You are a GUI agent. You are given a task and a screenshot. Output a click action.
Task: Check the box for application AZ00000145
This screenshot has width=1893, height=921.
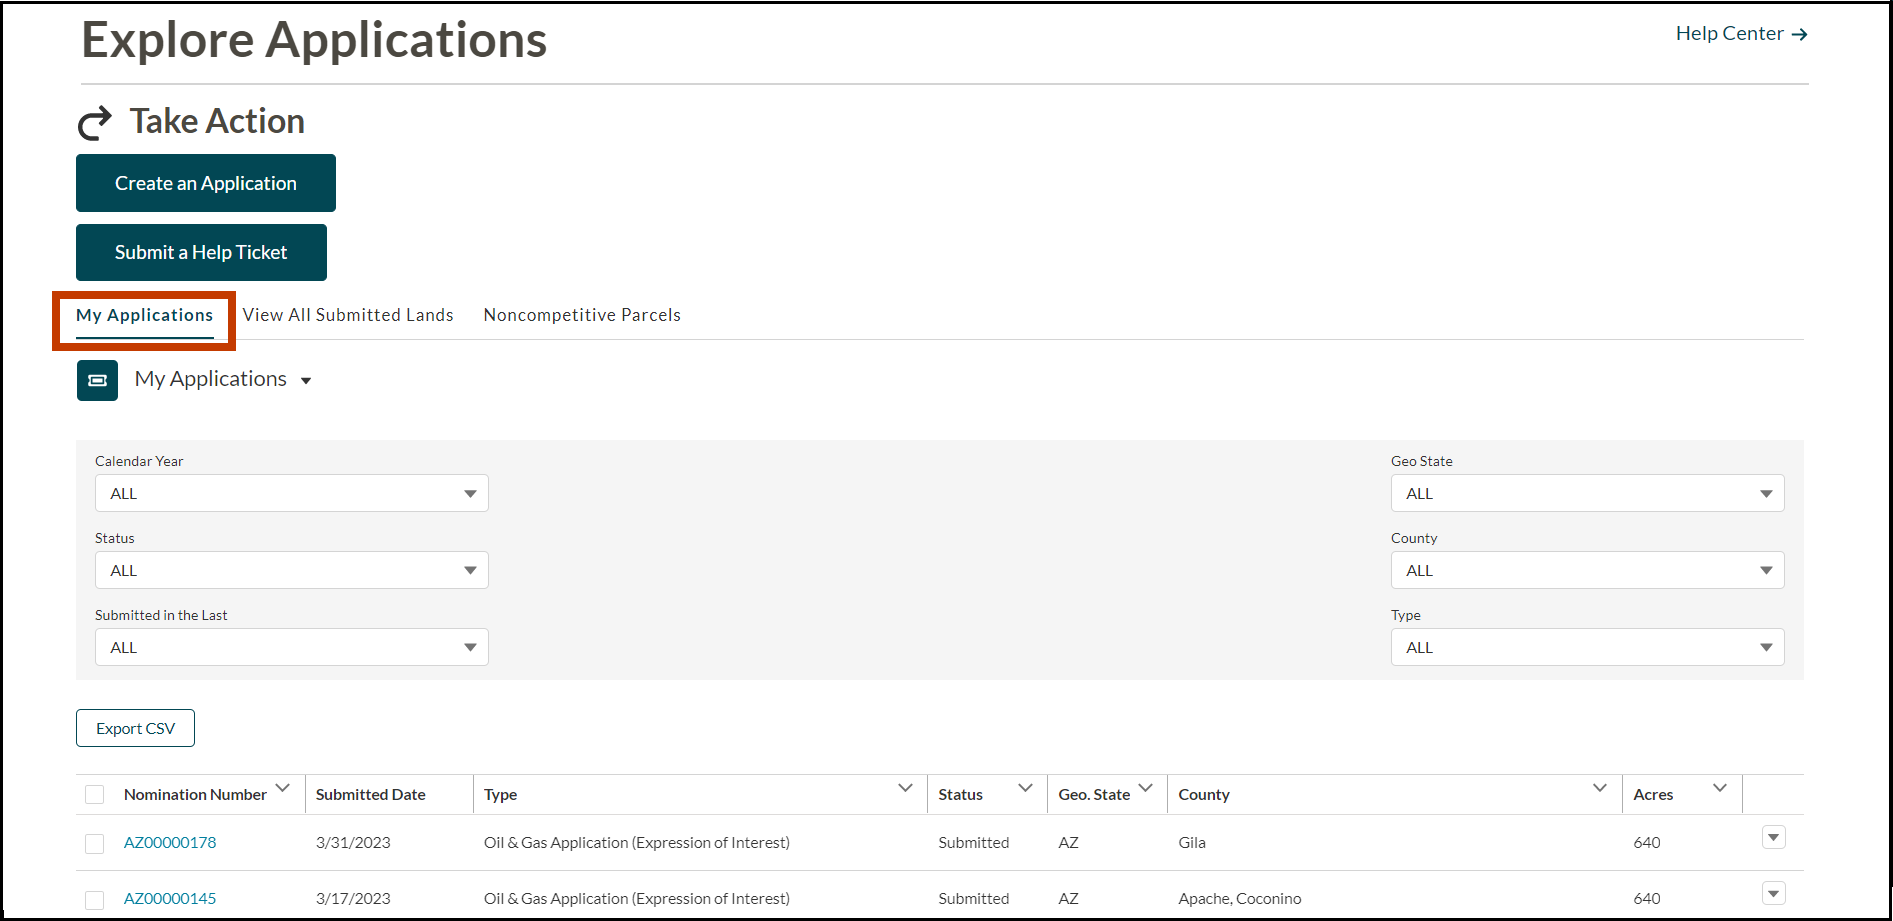click(95, 900)
